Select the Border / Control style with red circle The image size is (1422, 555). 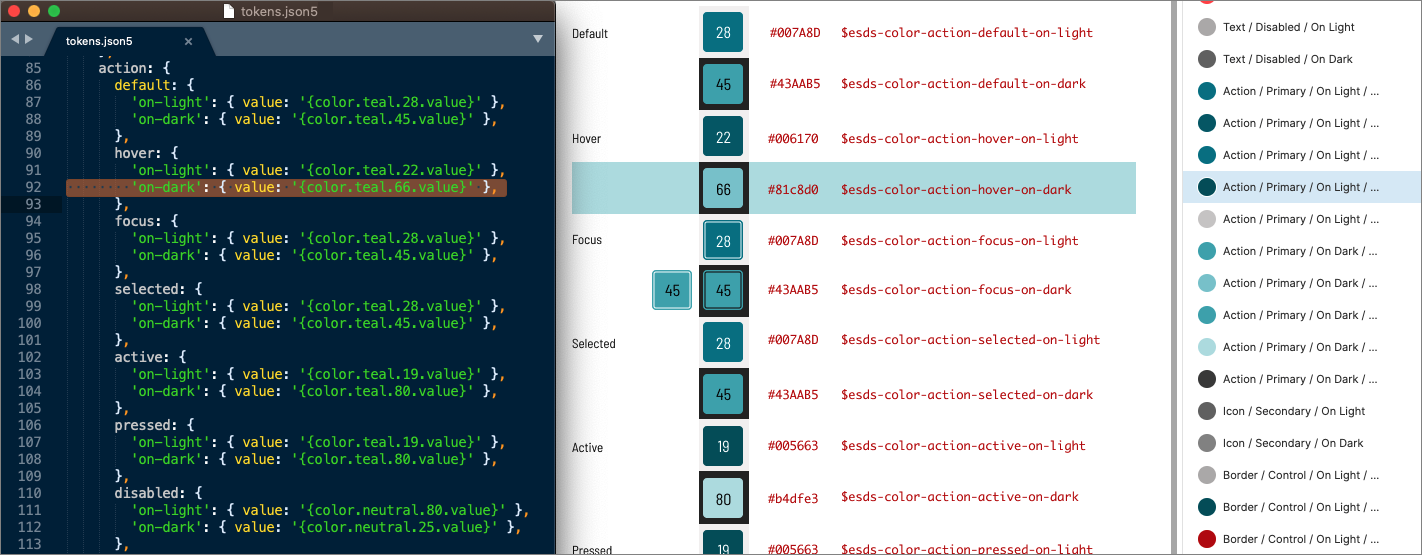coord(1302,539)
